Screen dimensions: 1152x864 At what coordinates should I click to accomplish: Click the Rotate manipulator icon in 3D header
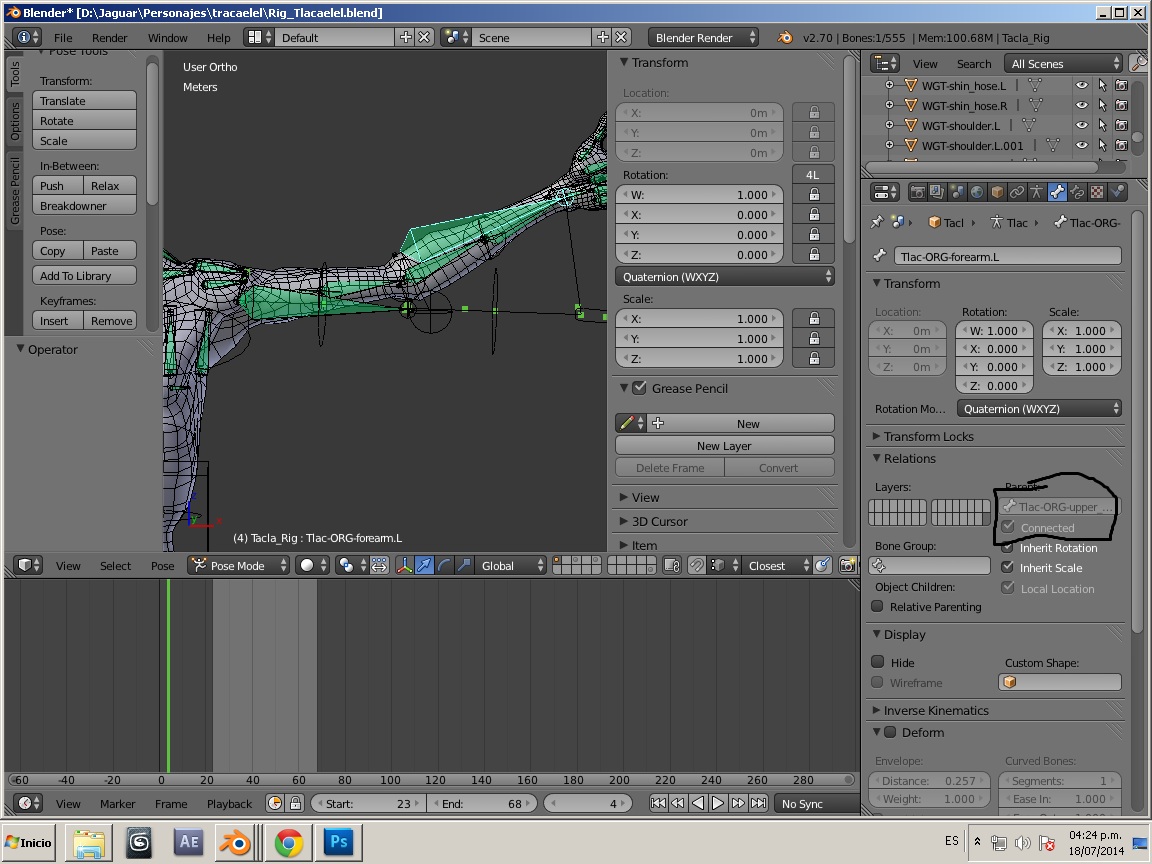click(444, 566)
